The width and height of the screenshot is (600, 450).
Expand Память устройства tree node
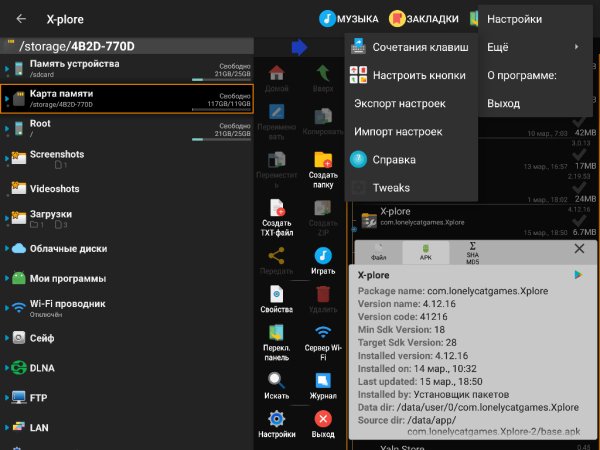(7, 69)
